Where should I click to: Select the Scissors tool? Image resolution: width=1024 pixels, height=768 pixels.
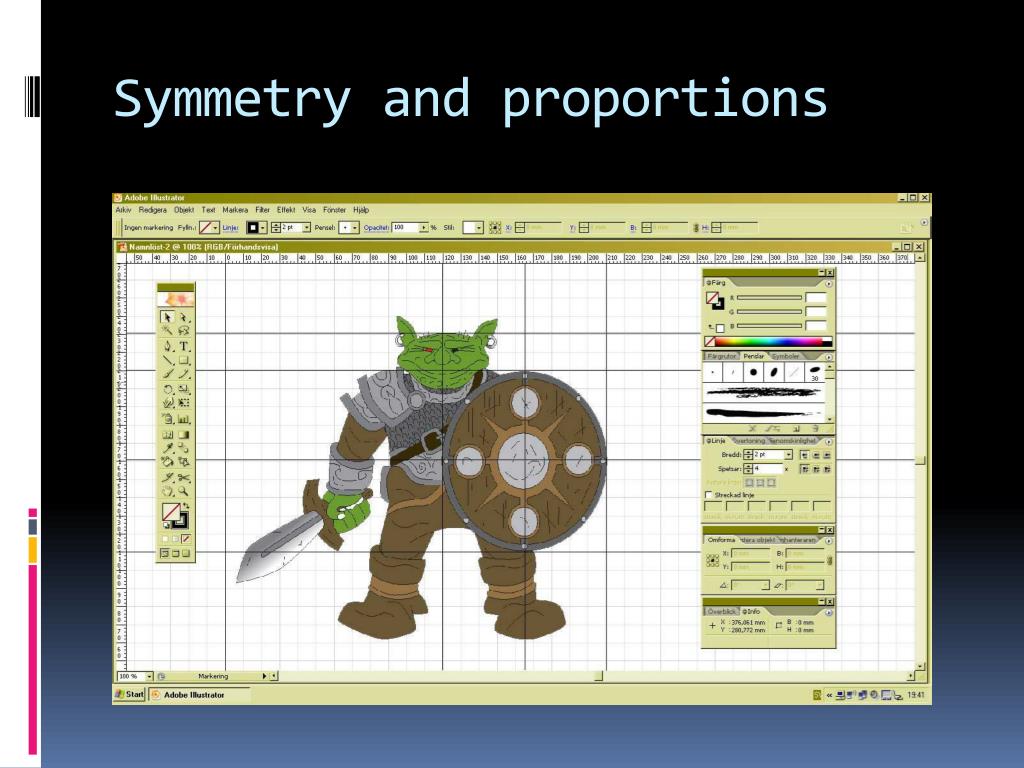(x=184, y=477)
